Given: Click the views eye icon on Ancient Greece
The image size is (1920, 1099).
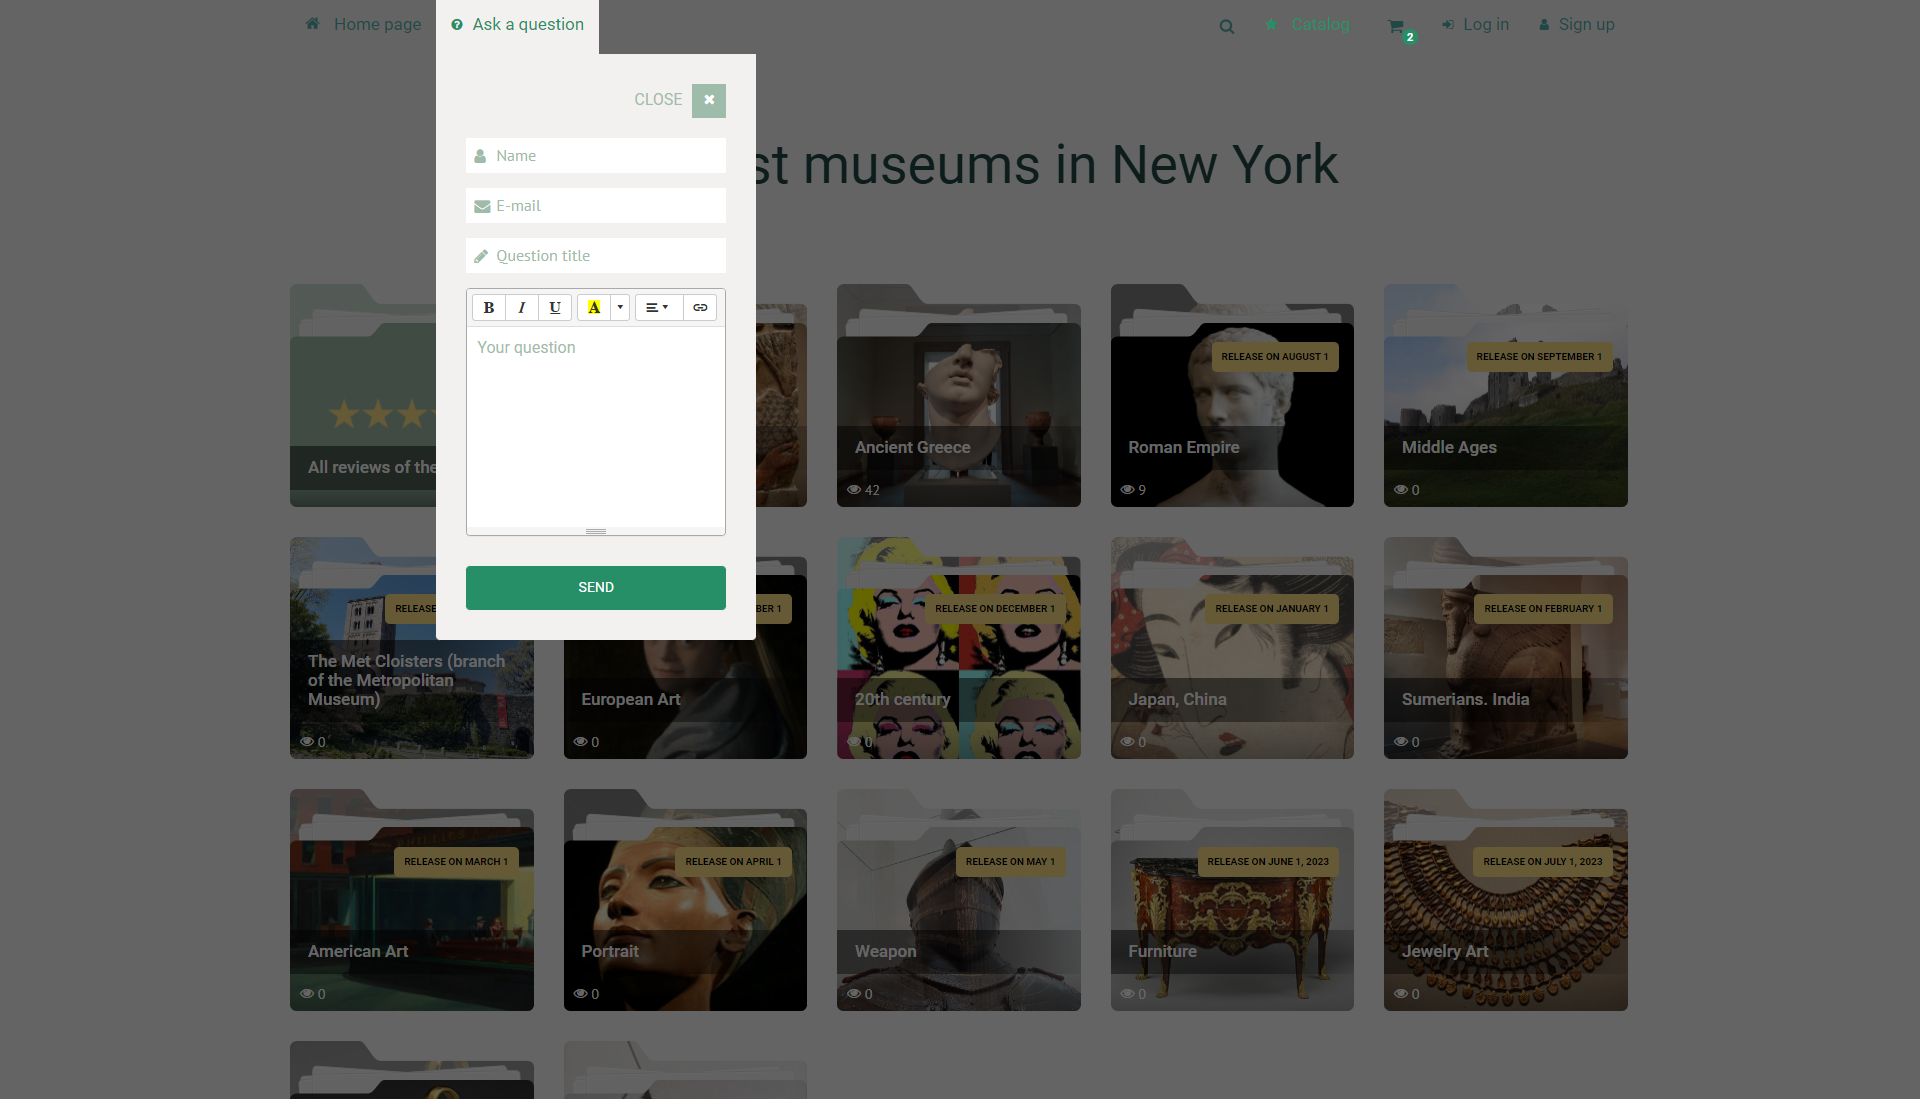Looking at the screenshot, I should pos(854,490).
